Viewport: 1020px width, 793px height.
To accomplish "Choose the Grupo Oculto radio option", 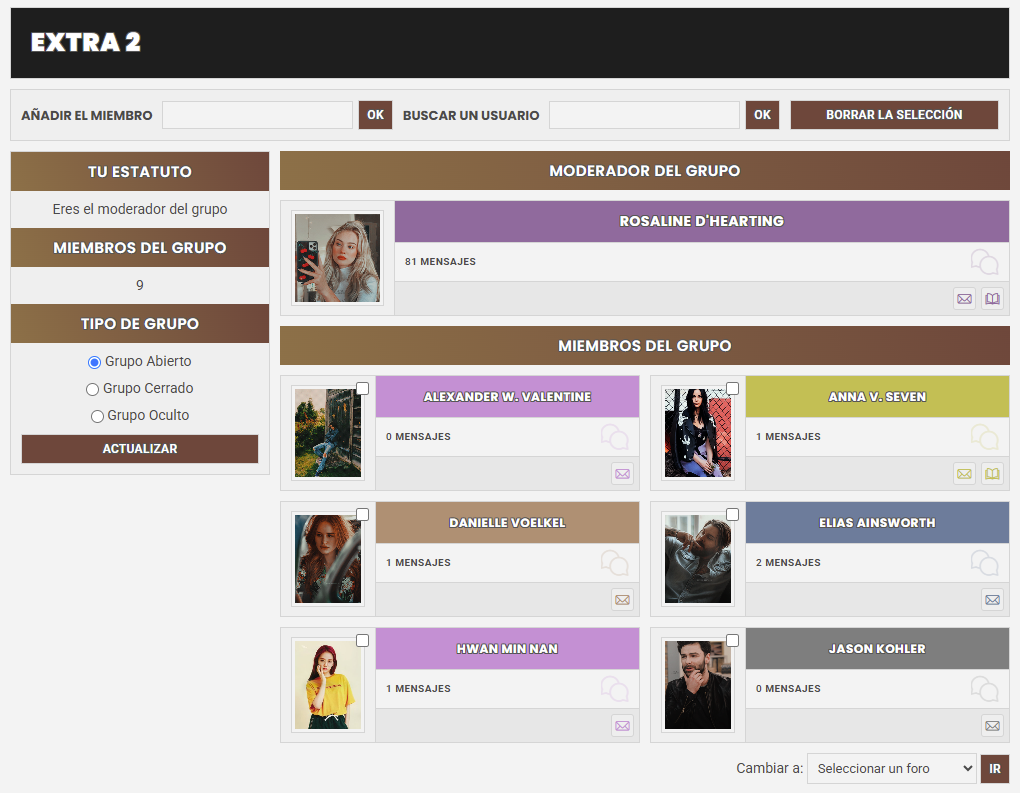I will tap(97, 416).
